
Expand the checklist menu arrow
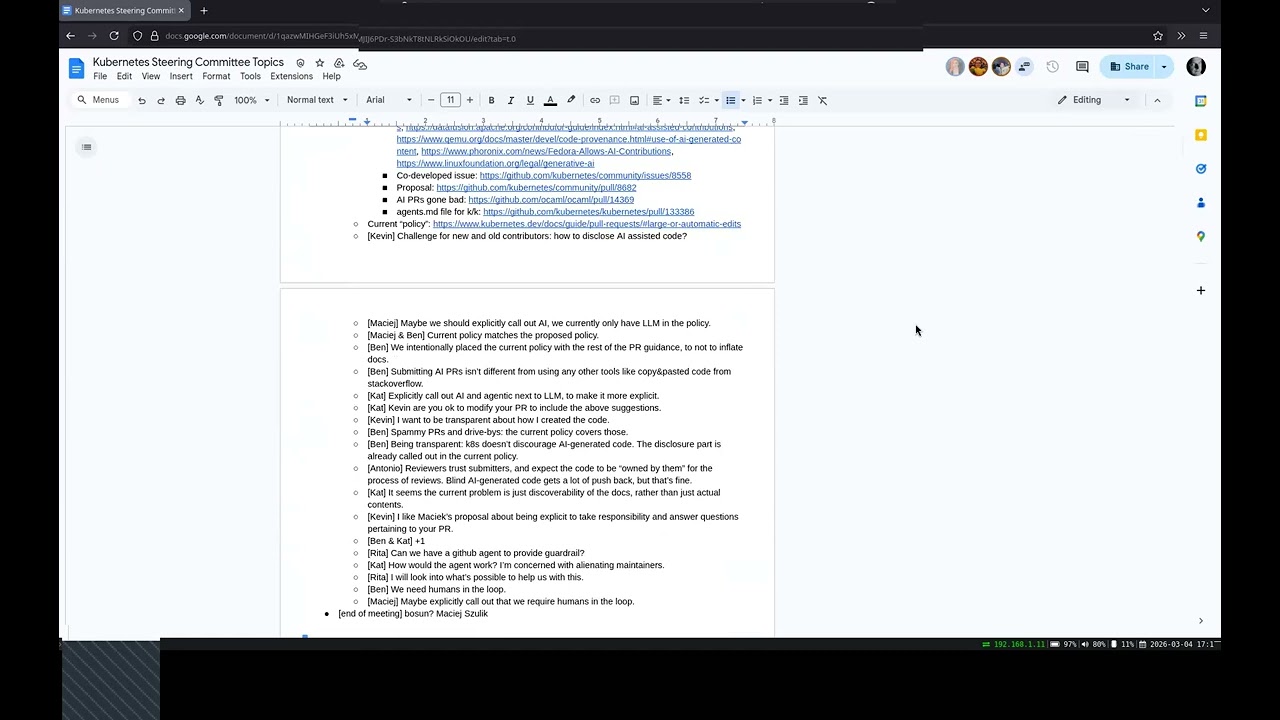716,100
